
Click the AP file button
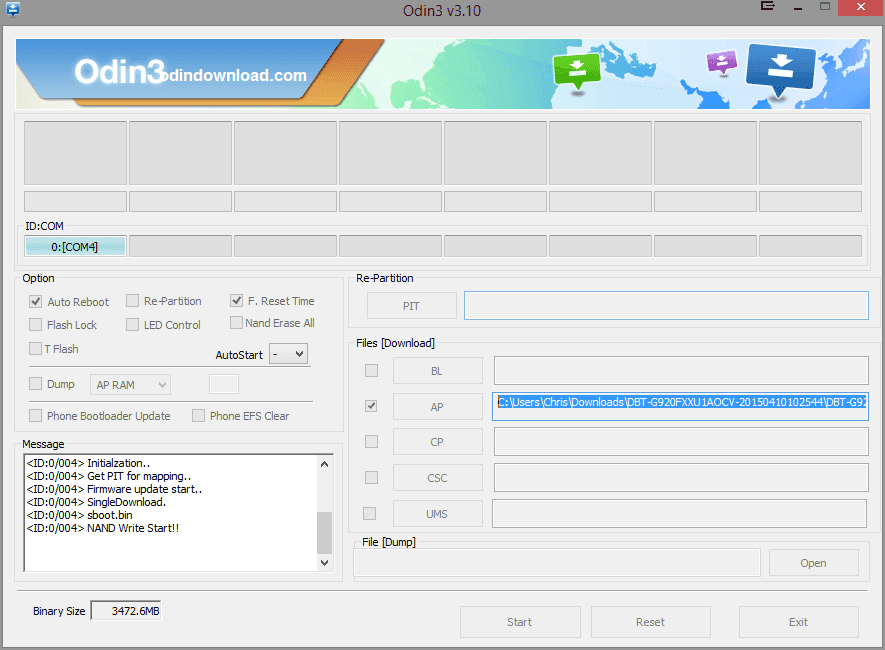(x=437, y=407)
